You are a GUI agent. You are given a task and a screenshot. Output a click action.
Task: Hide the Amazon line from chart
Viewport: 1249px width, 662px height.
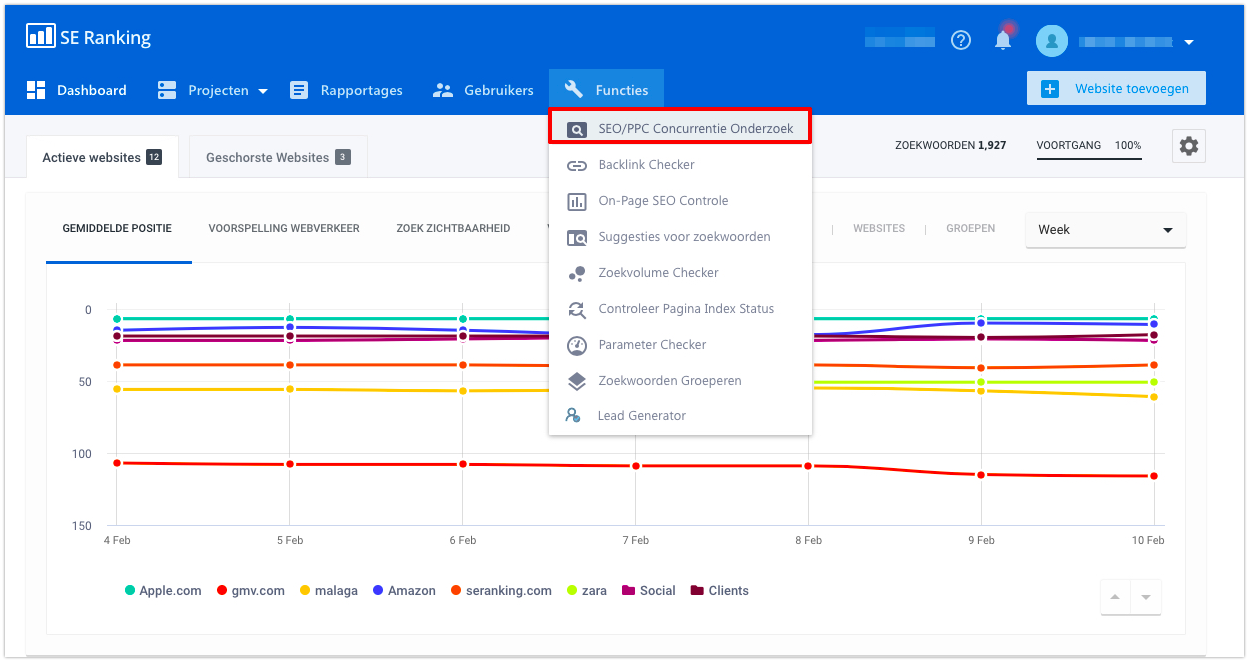(404, 591)
